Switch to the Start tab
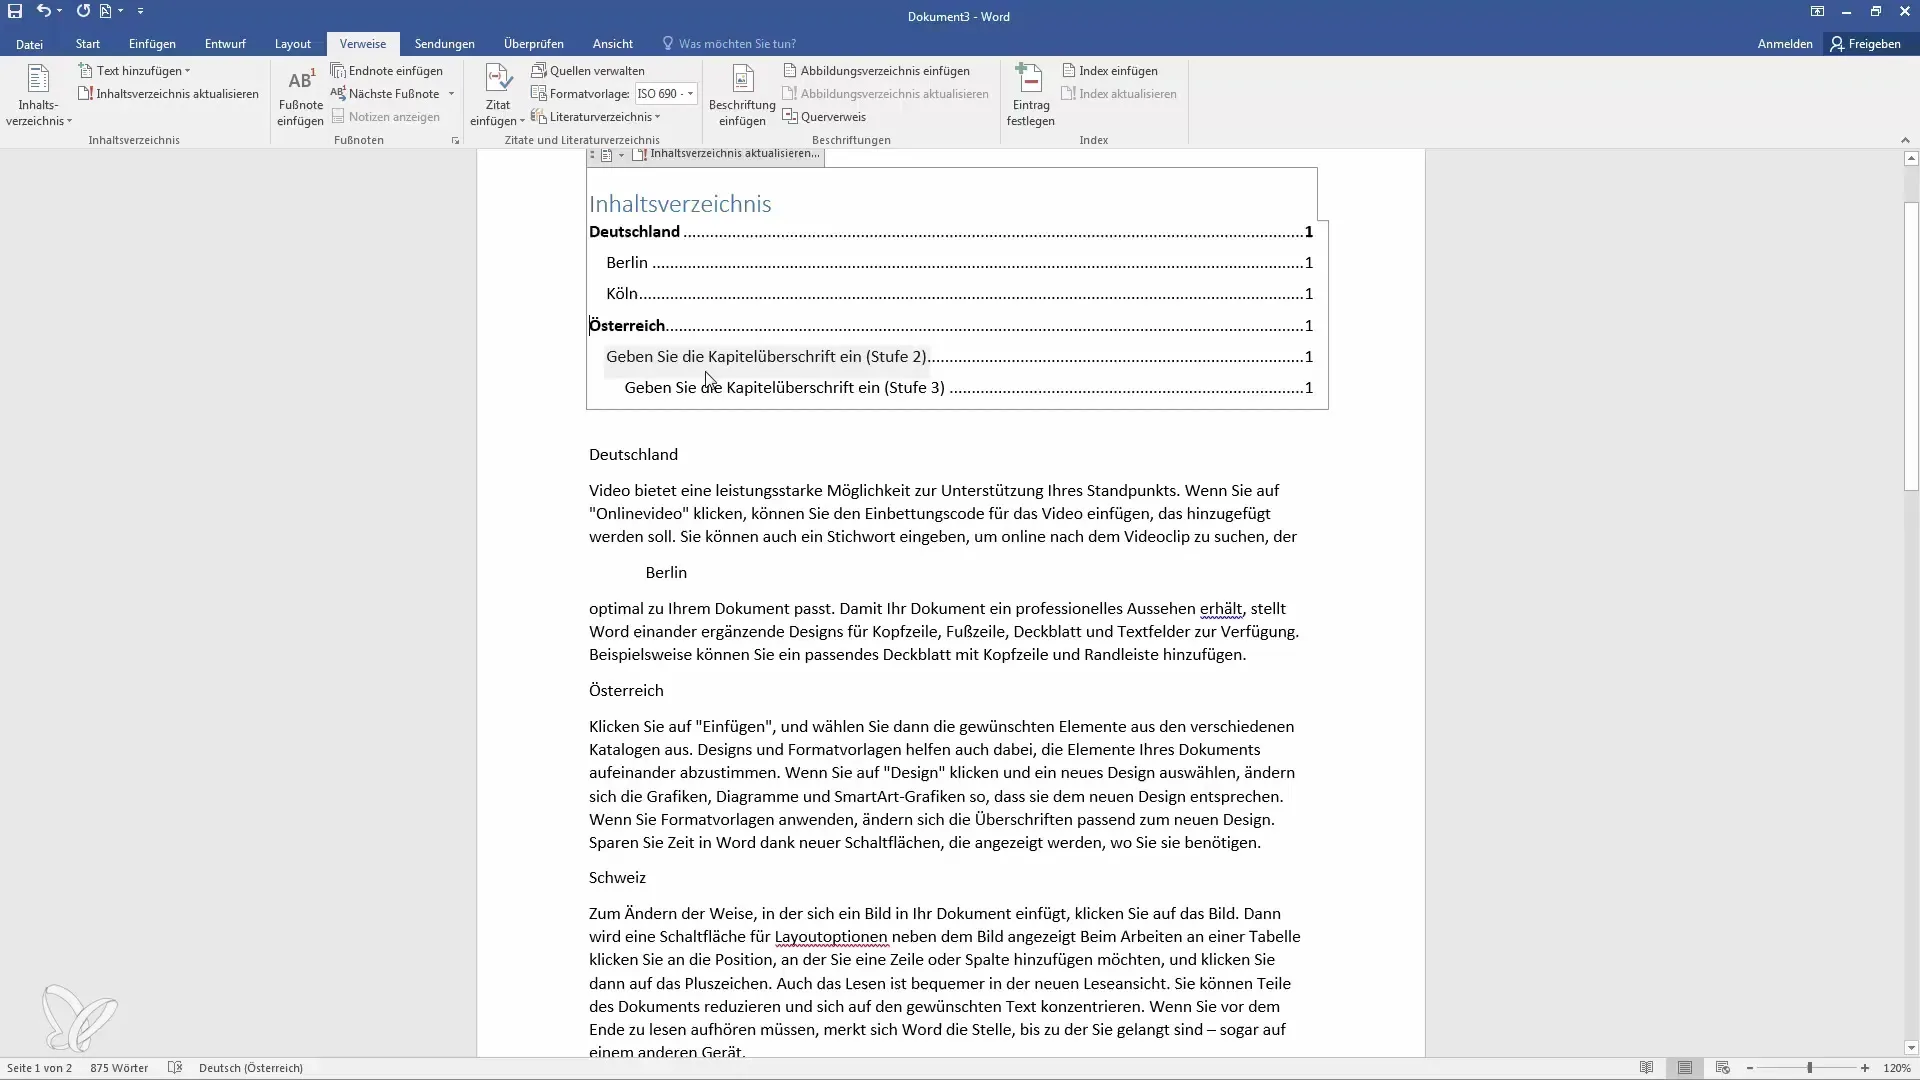 88,44
